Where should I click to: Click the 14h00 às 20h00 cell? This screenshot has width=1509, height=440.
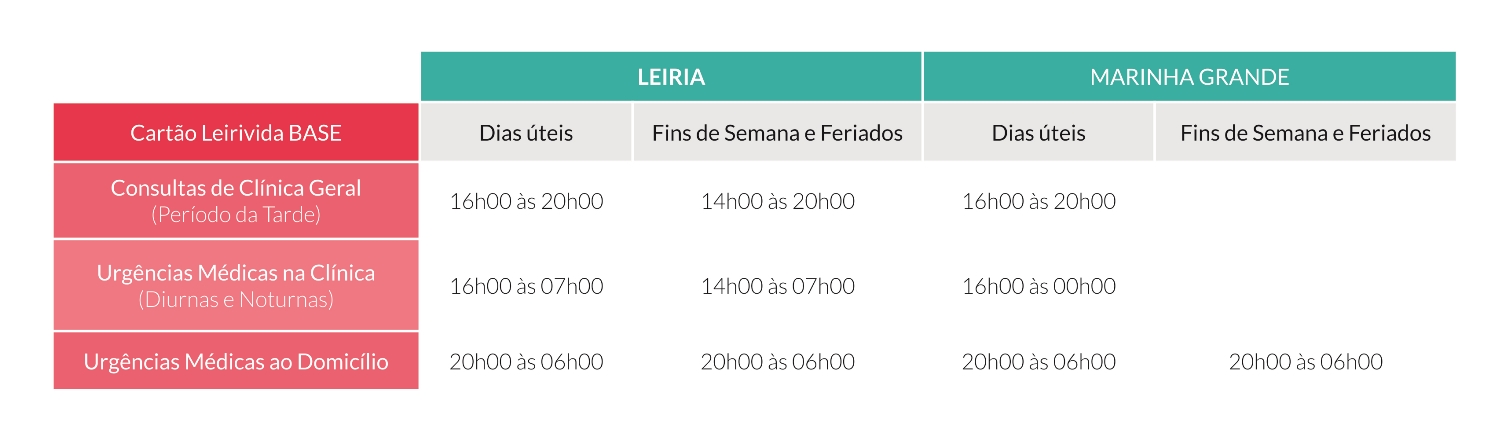coord(777,201)
